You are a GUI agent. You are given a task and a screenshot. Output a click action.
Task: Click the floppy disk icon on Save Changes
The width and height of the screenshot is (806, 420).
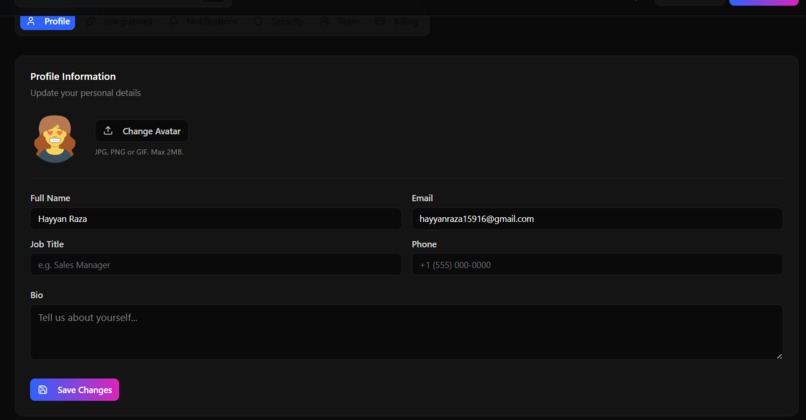coord(43,390)
